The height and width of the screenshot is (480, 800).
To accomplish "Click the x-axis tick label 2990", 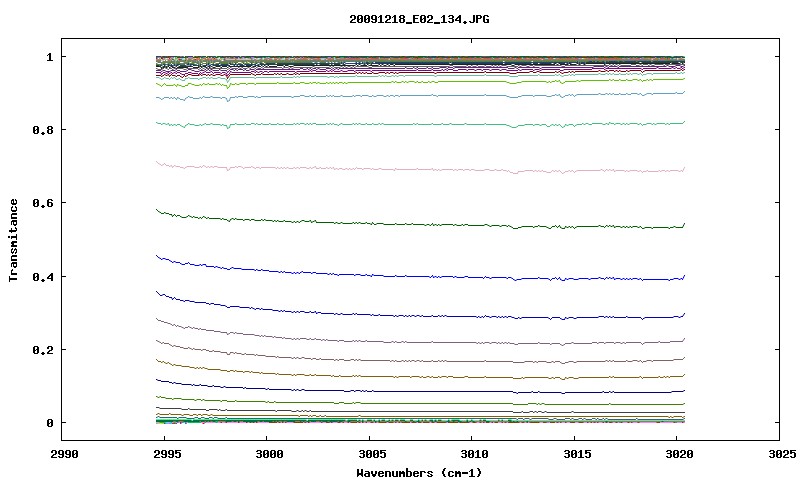I will [x=64, y=454].
